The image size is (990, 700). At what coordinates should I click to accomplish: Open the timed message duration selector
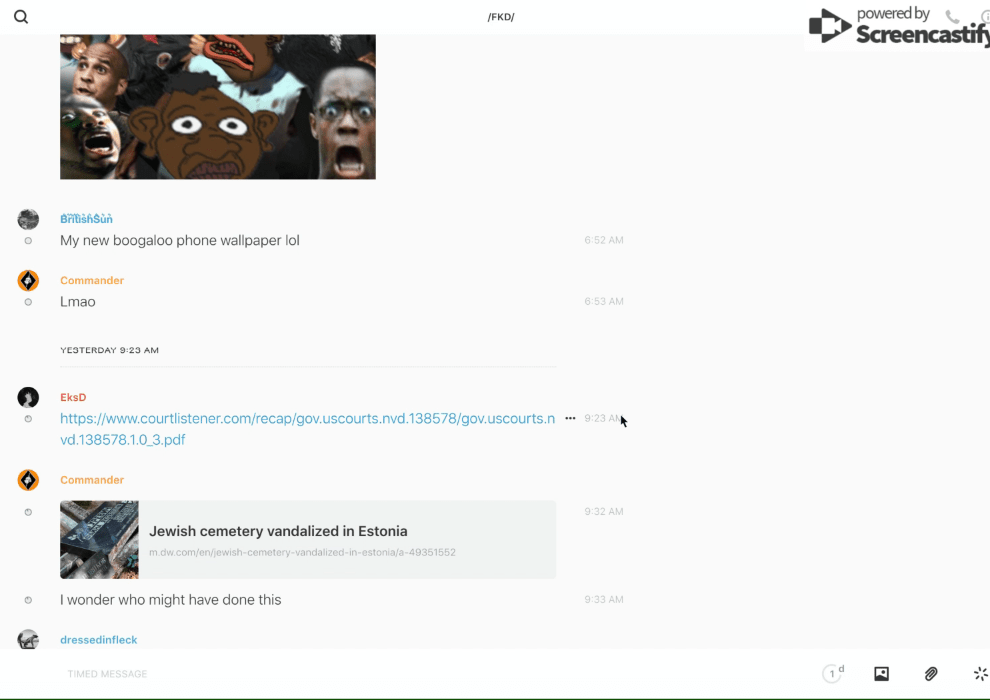click(x=833, y=674)
